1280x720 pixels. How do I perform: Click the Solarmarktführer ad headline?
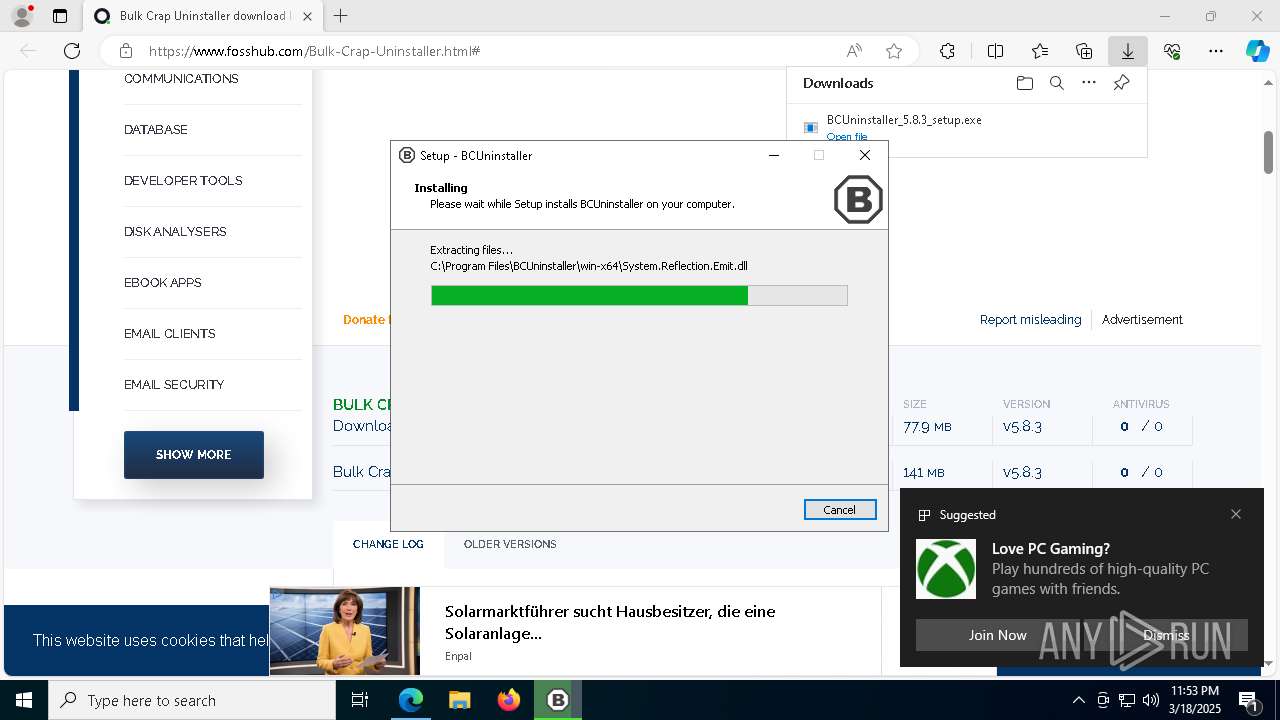(610, 622)
